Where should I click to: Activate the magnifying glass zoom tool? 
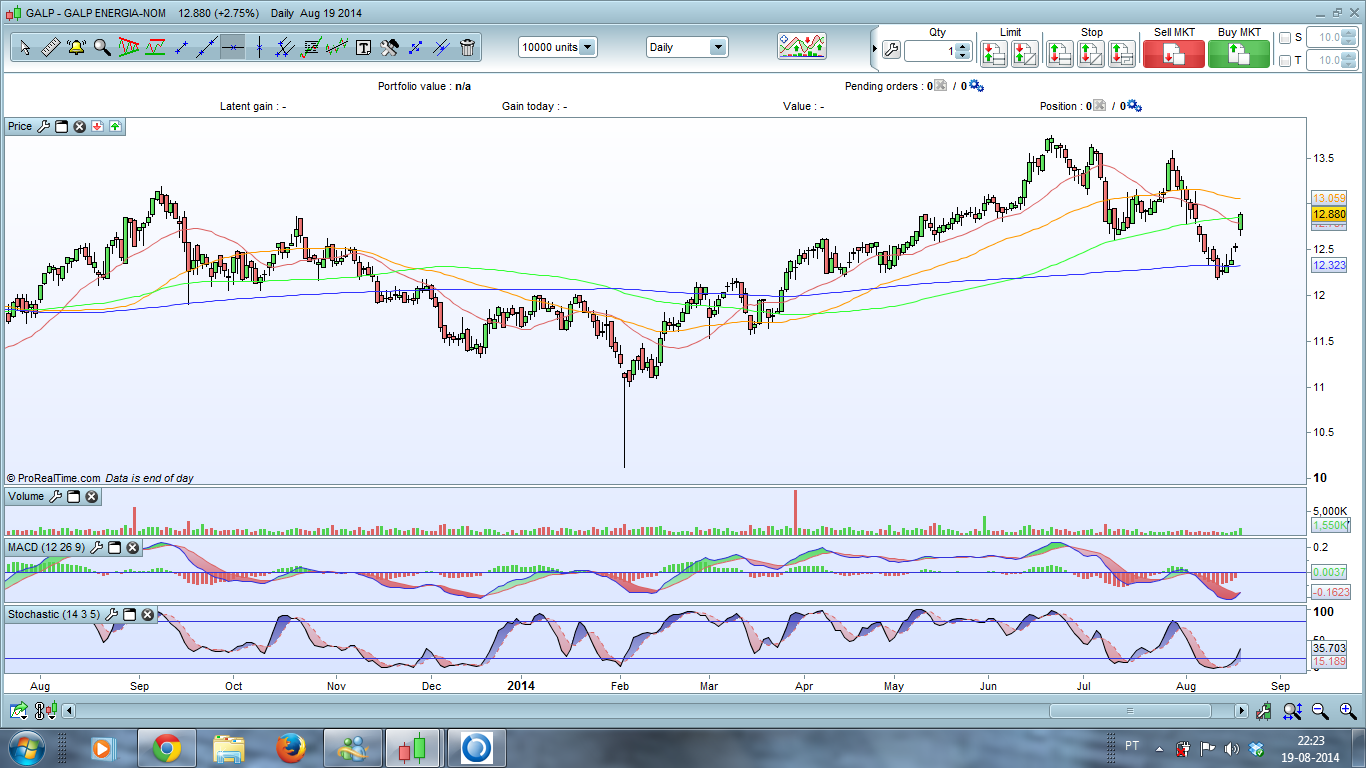pyautogui.click(x=102, y=47)
